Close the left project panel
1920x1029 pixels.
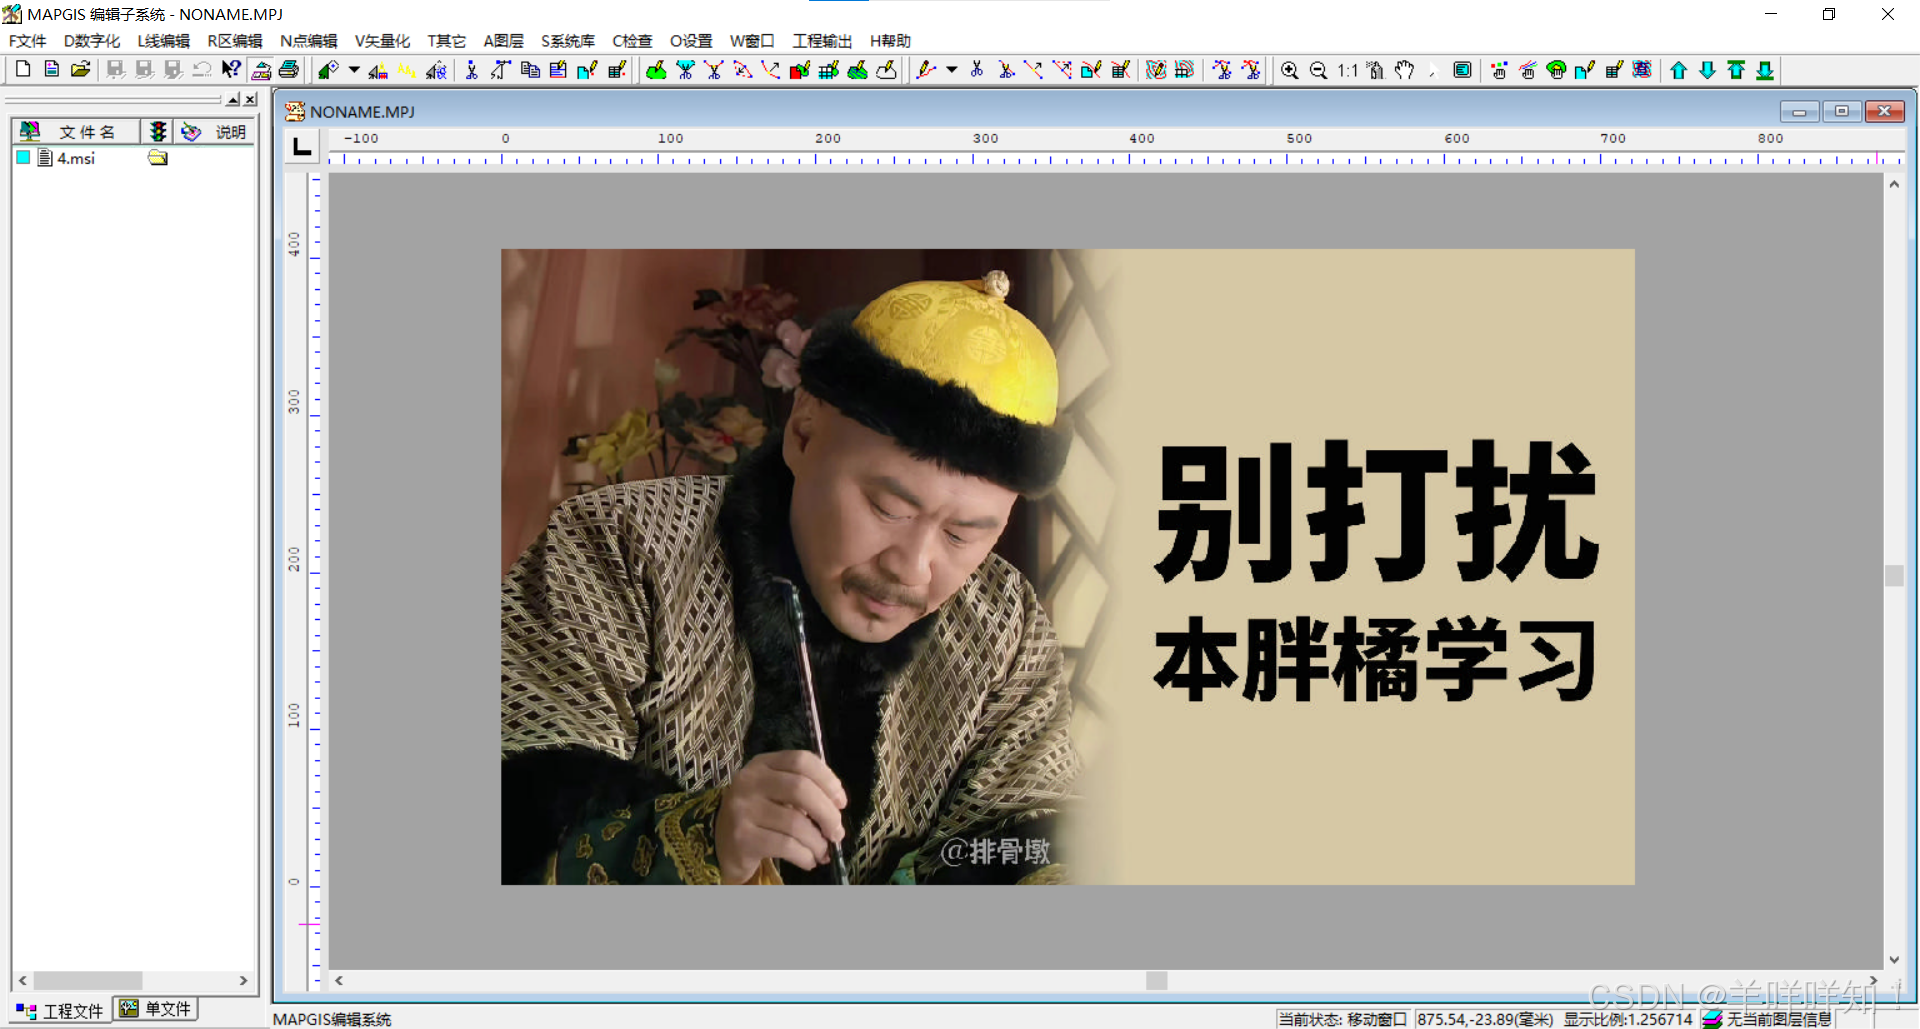pyautogui.click(x=251, y=99)
